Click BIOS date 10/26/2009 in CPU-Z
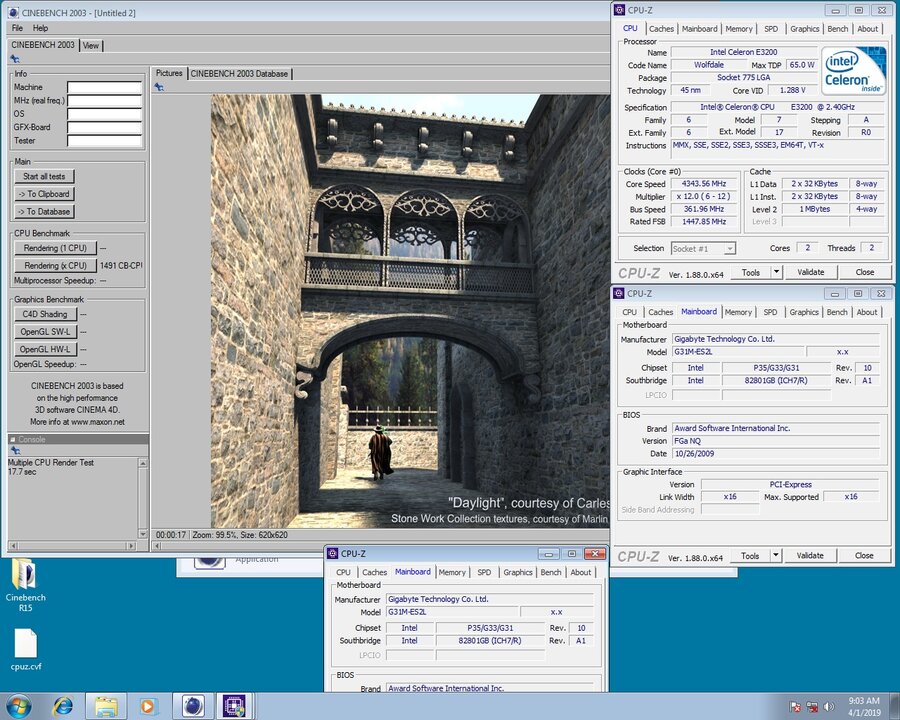 click(x=775, y=454)
